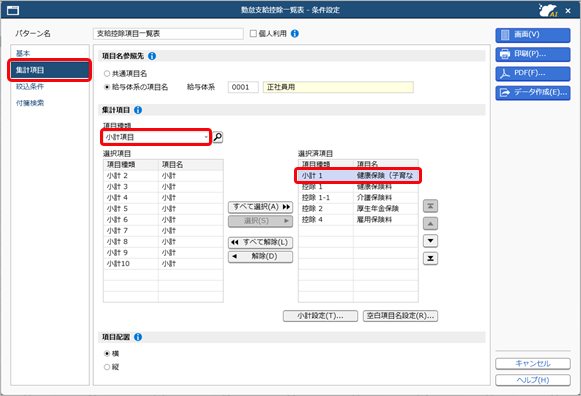Click 項目名 column header in 選択済項目 list
This screenshot has width=581, height=396.
(x=386, y=164)
